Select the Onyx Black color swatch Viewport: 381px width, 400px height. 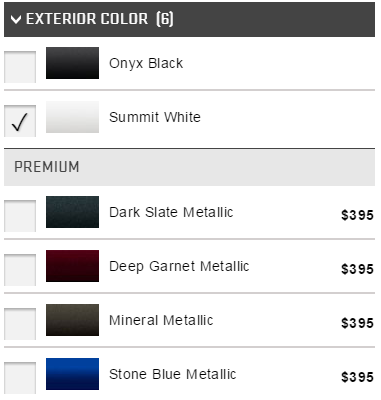coord(72,63)
